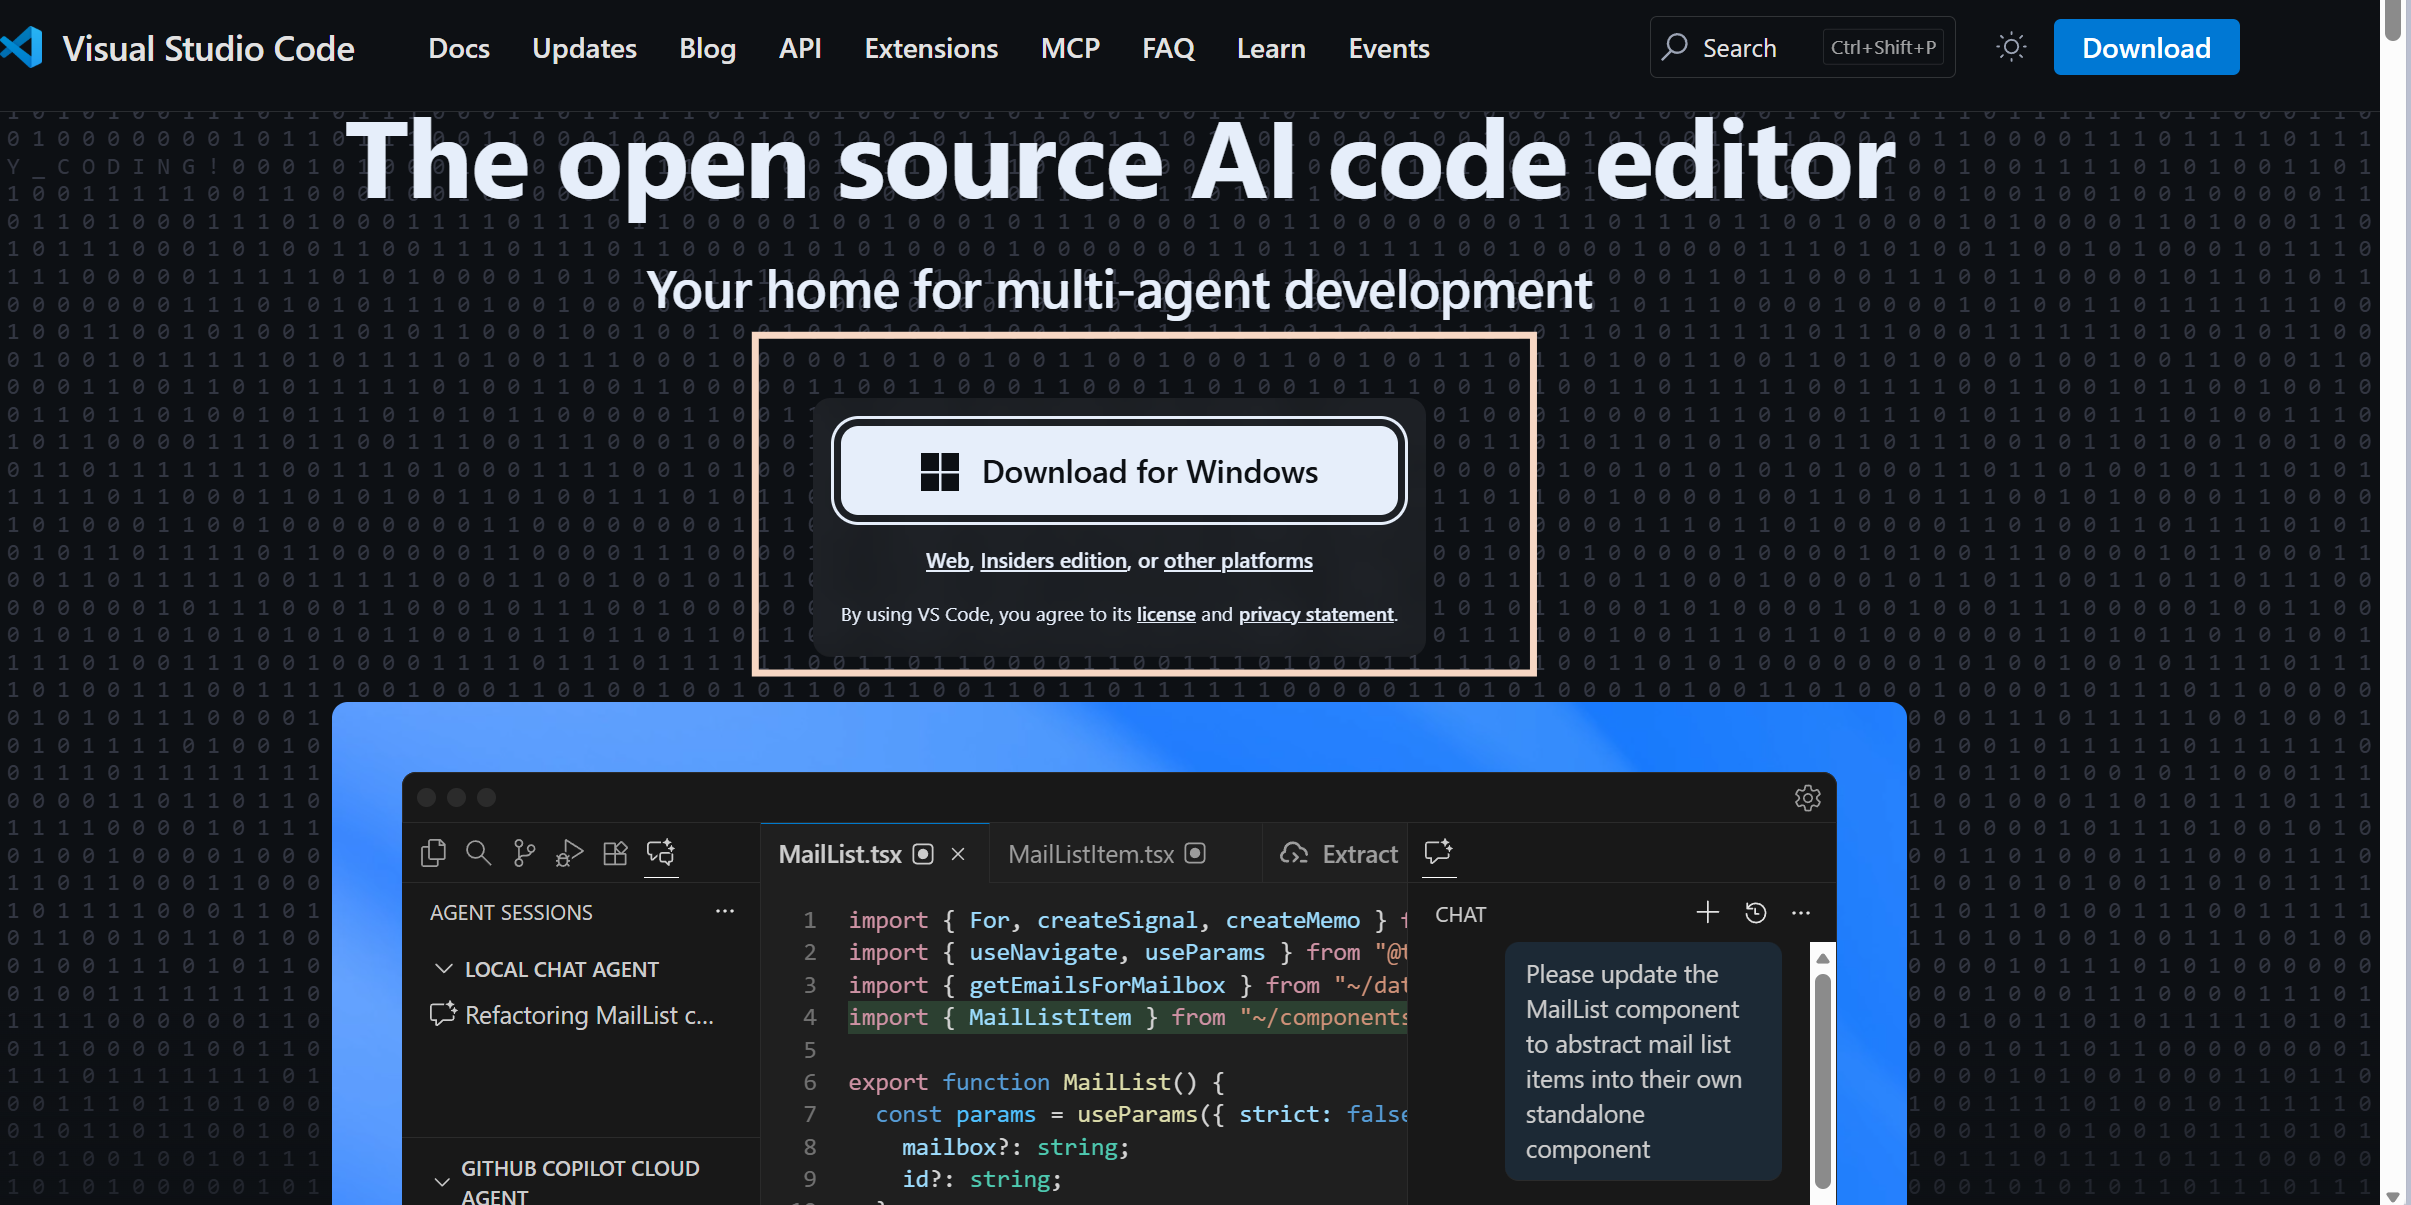Image resolution: width=2411 pixels, height=1205 pixels.
Task: Open the Source Control branch icon
Action: (x=524, y=853)
